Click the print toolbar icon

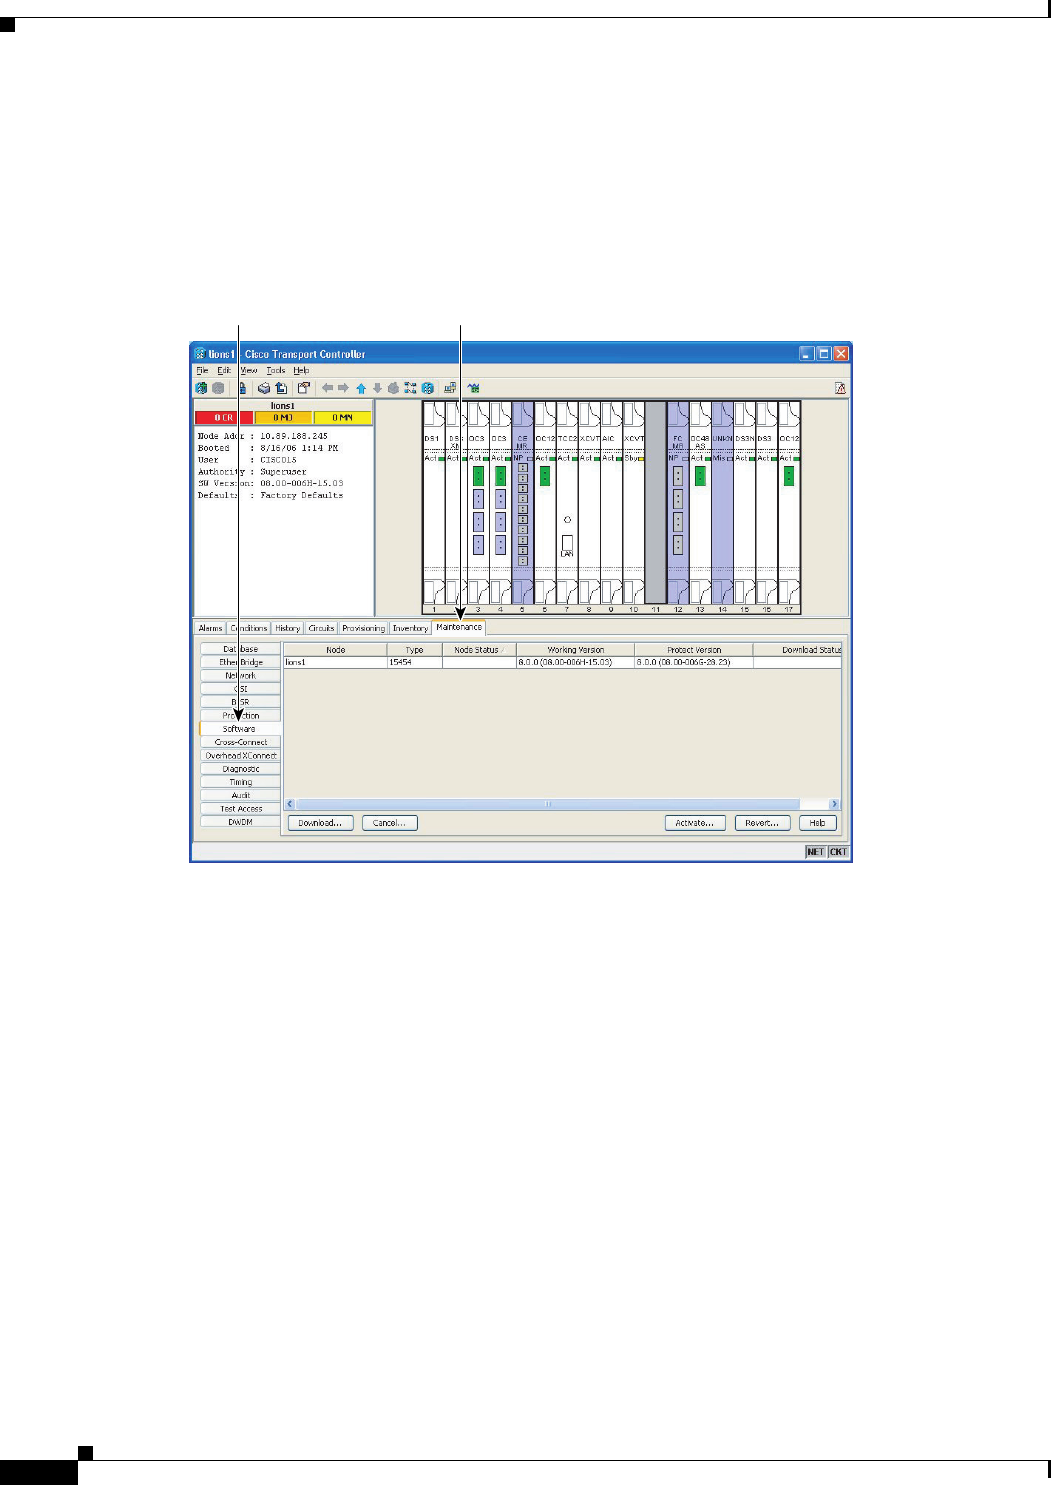[264, 388]
